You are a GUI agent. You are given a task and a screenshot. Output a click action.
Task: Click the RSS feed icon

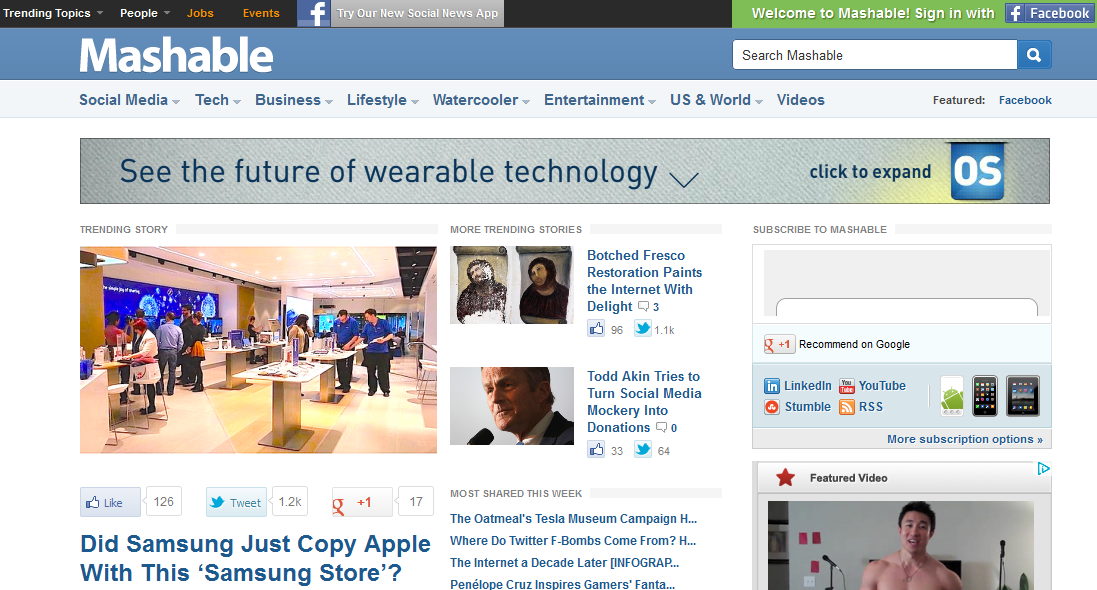847,407
